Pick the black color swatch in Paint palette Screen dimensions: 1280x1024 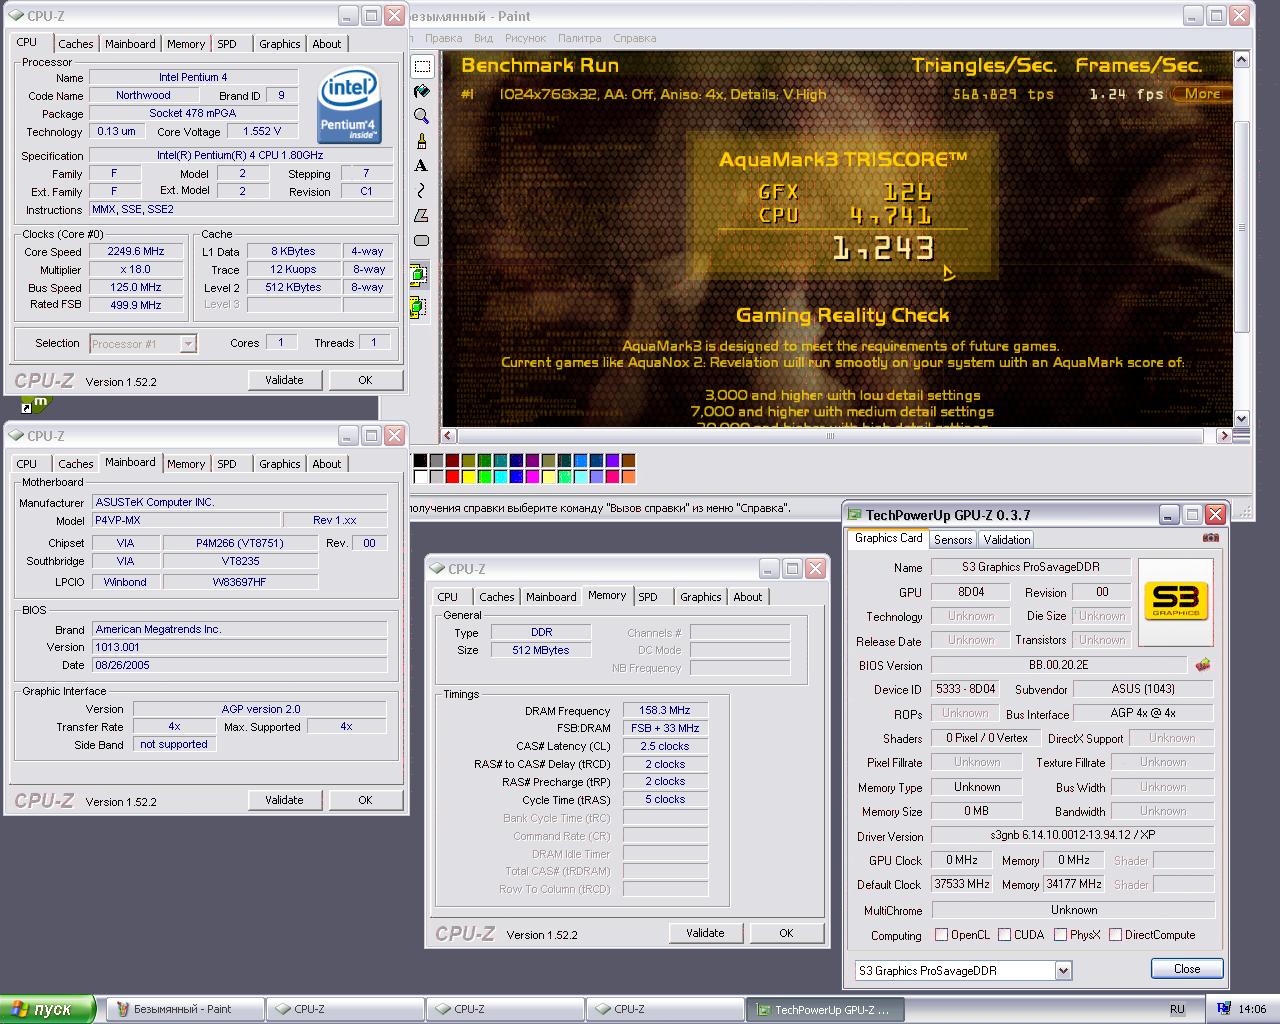click(x=421, y=461)
